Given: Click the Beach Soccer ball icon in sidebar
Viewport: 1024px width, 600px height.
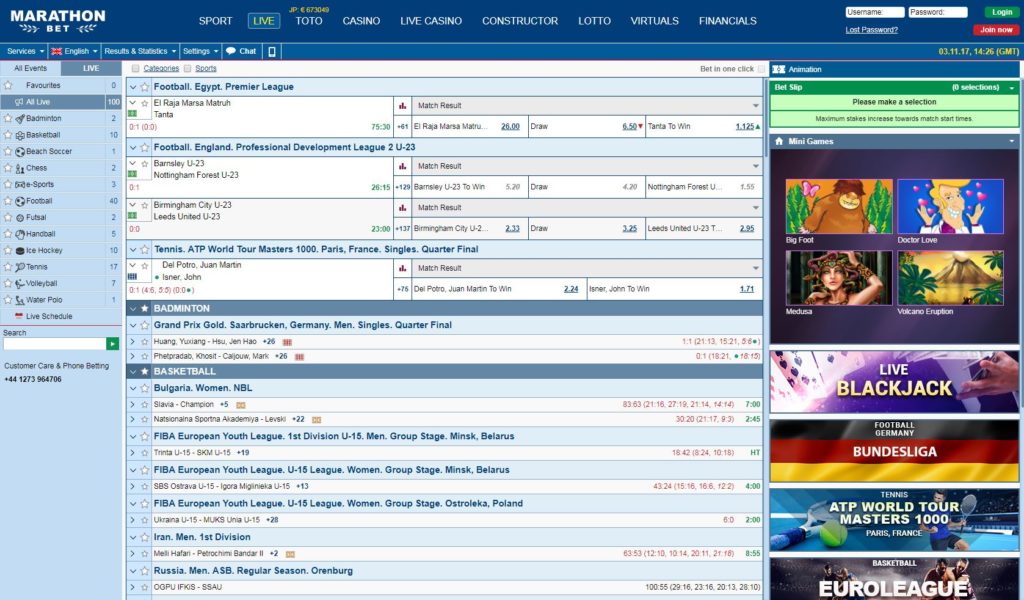Looking at the screenshot, I should [20, 151].
